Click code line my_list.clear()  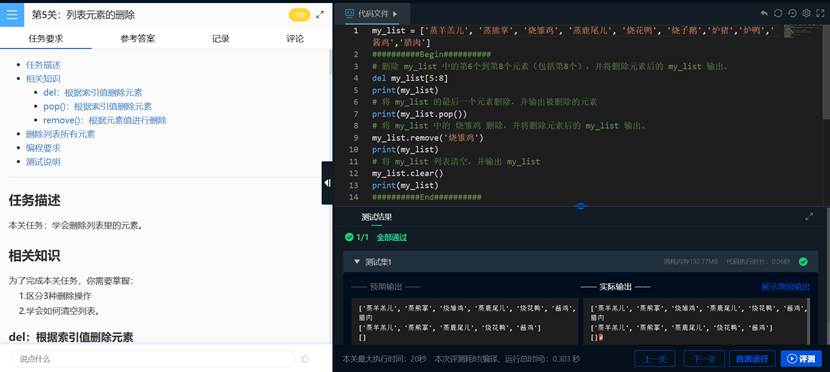pos(408,173)
